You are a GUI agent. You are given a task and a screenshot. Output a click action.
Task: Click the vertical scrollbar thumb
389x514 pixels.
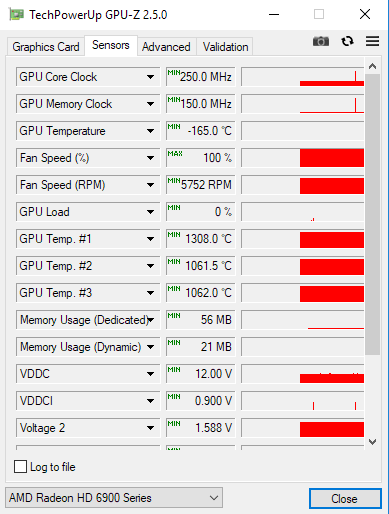click(x=372, y=214)
